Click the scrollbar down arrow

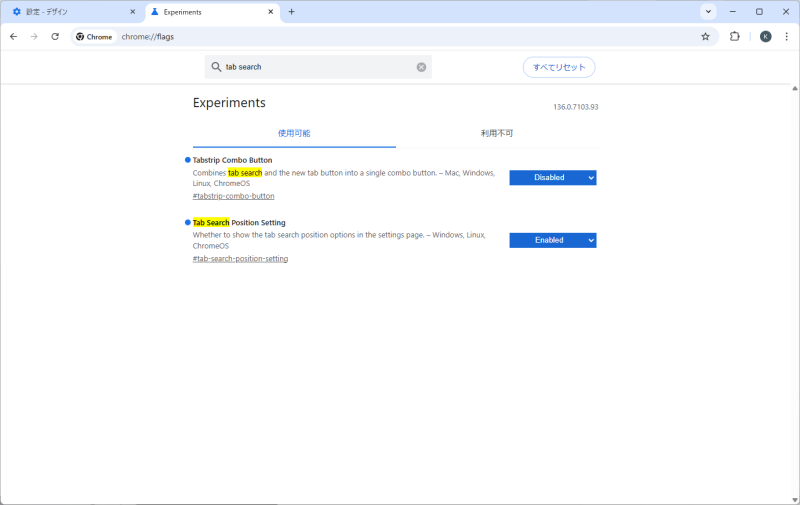[795, 500]
